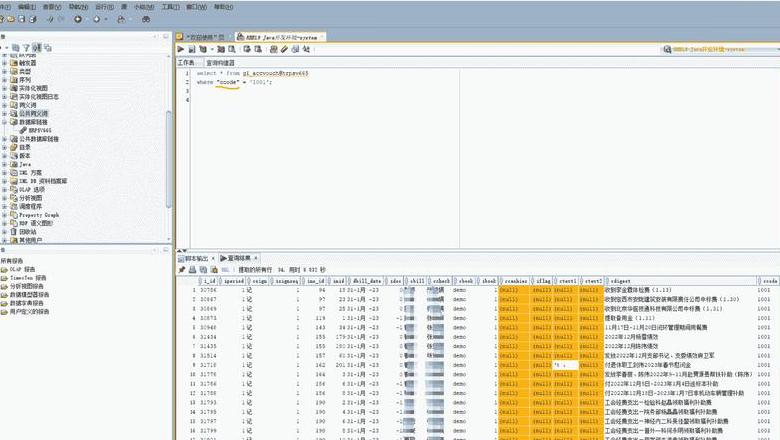Freeze the query result with the pin icon
Image resolution: width=780 pixels, height=440 pixels.
click(x=182, y=269)
